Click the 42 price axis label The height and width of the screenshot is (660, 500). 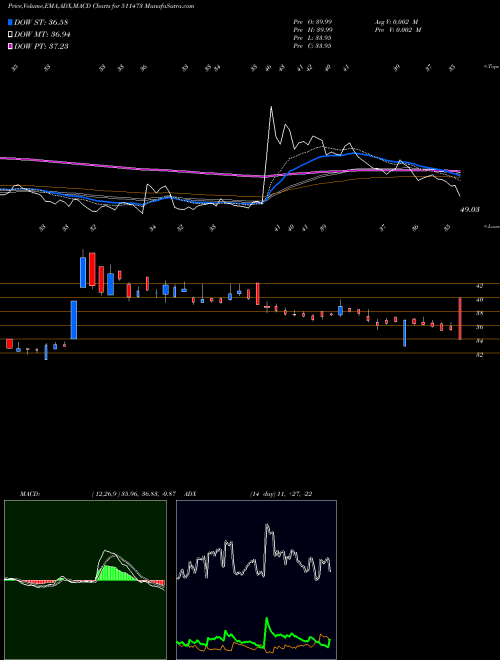point(479,286)
